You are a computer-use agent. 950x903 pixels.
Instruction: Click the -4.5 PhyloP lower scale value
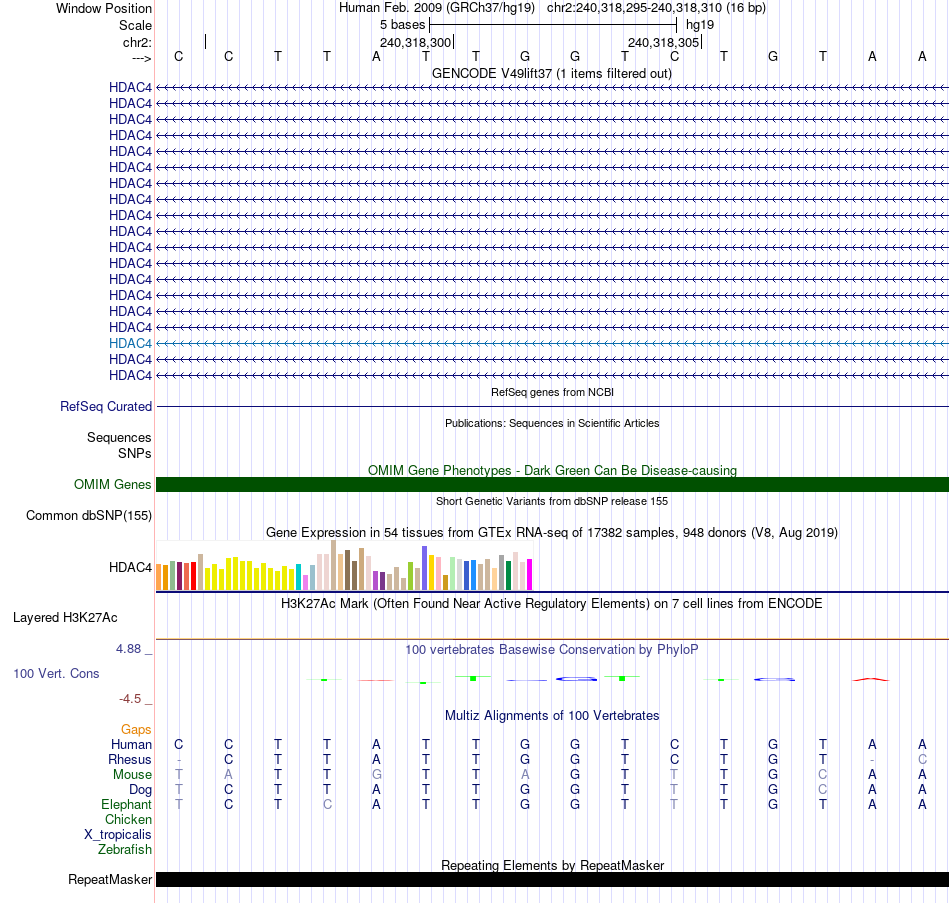pyautogui.click(x=130, y=699)
